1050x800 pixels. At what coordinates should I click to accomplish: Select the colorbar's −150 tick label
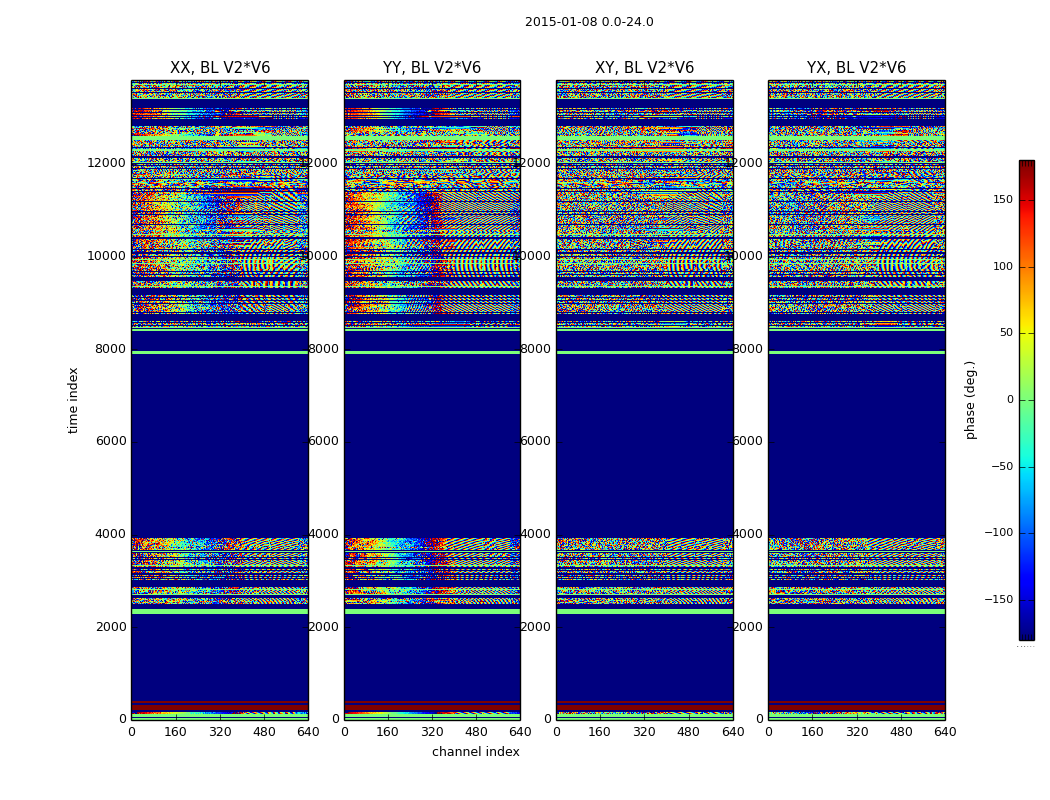[x=998, y=600]
